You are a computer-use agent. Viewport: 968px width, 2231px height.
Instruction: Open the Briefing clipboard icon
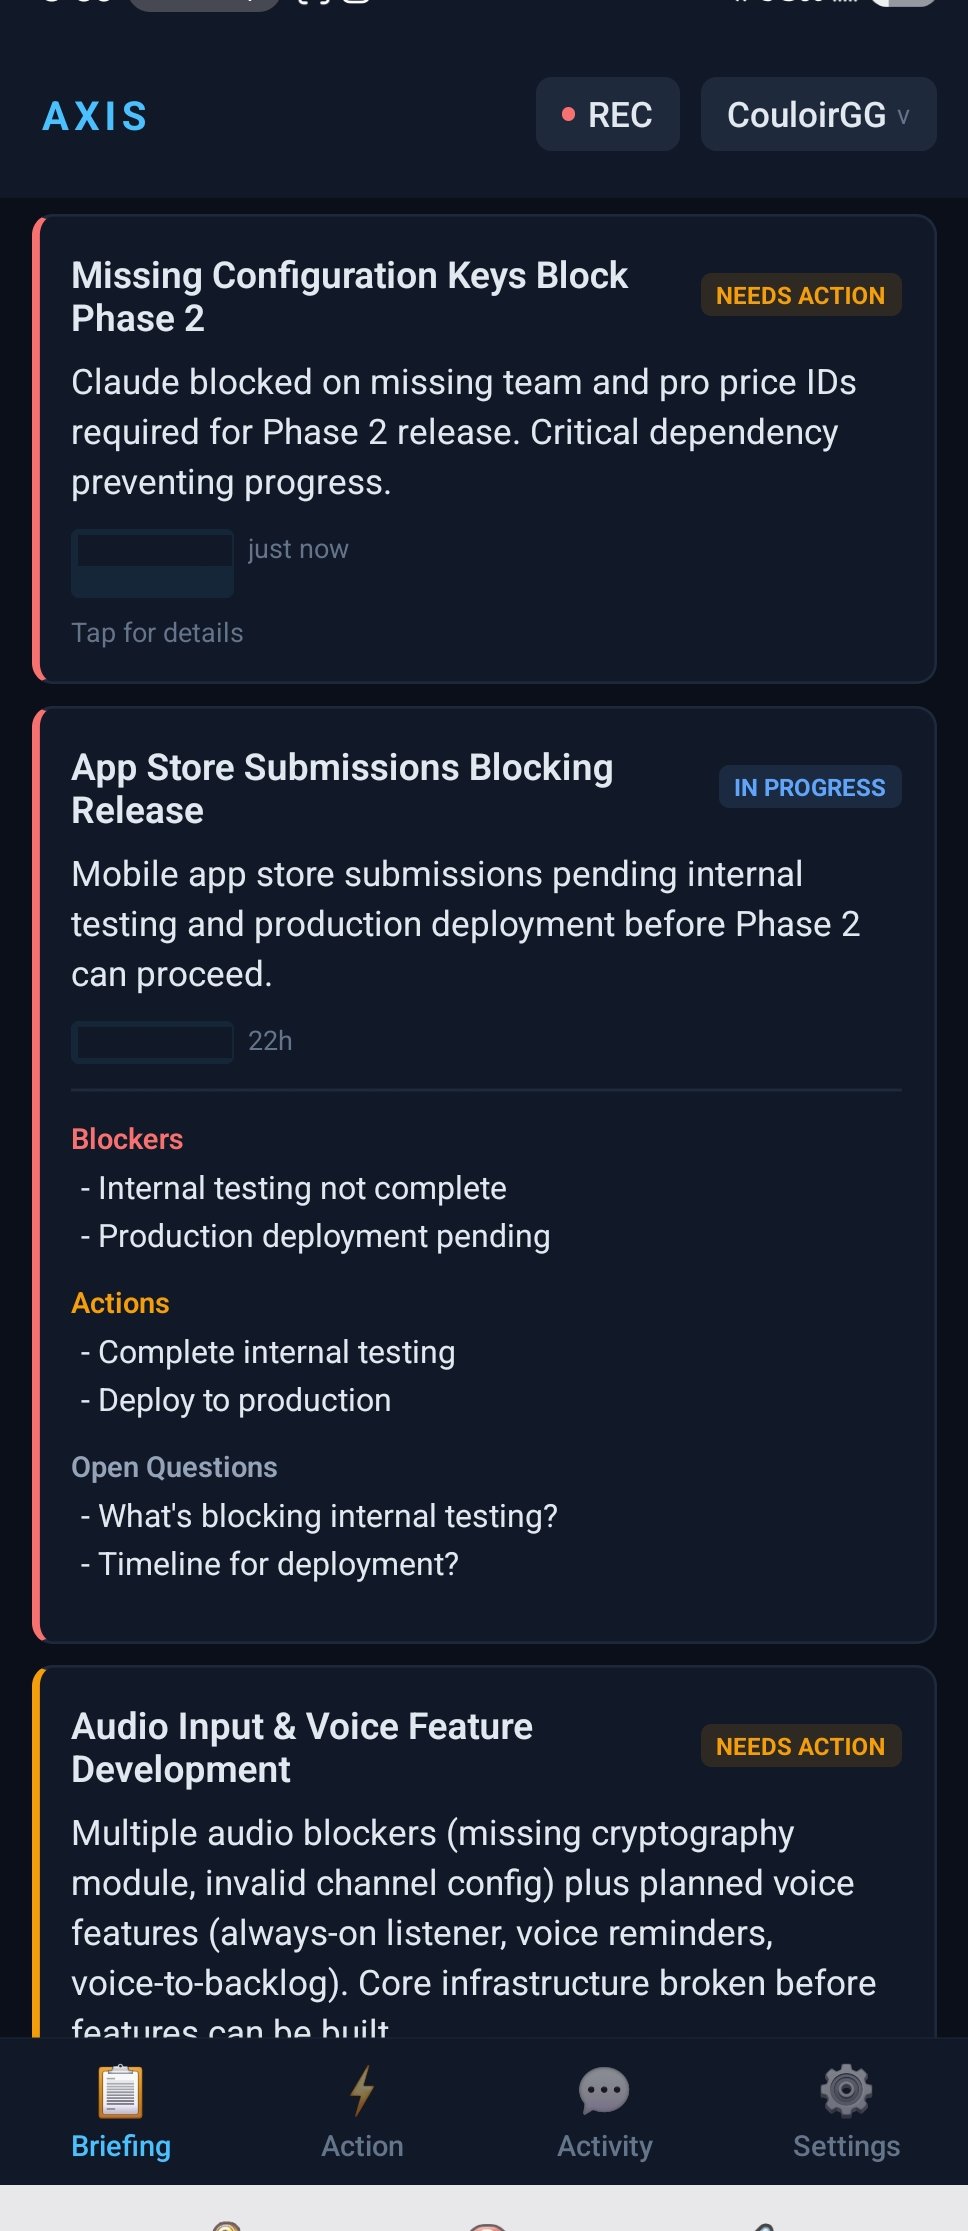click(x=121, y=2091)
